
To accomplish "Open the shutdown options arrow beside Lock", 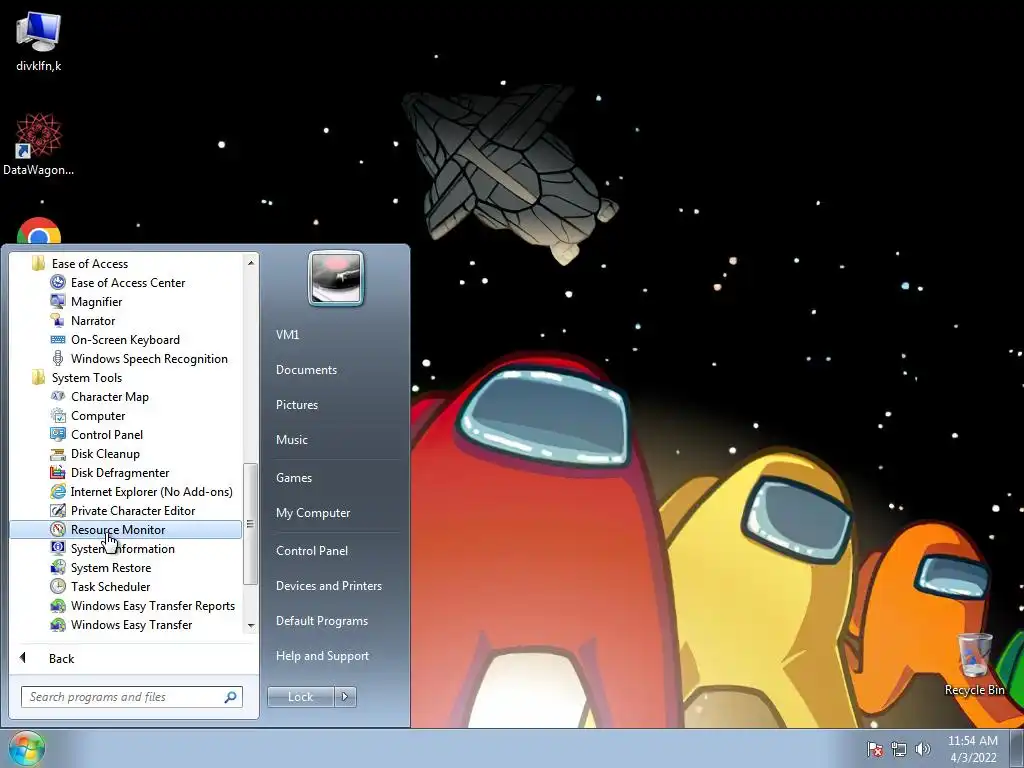I will (345, 697).
